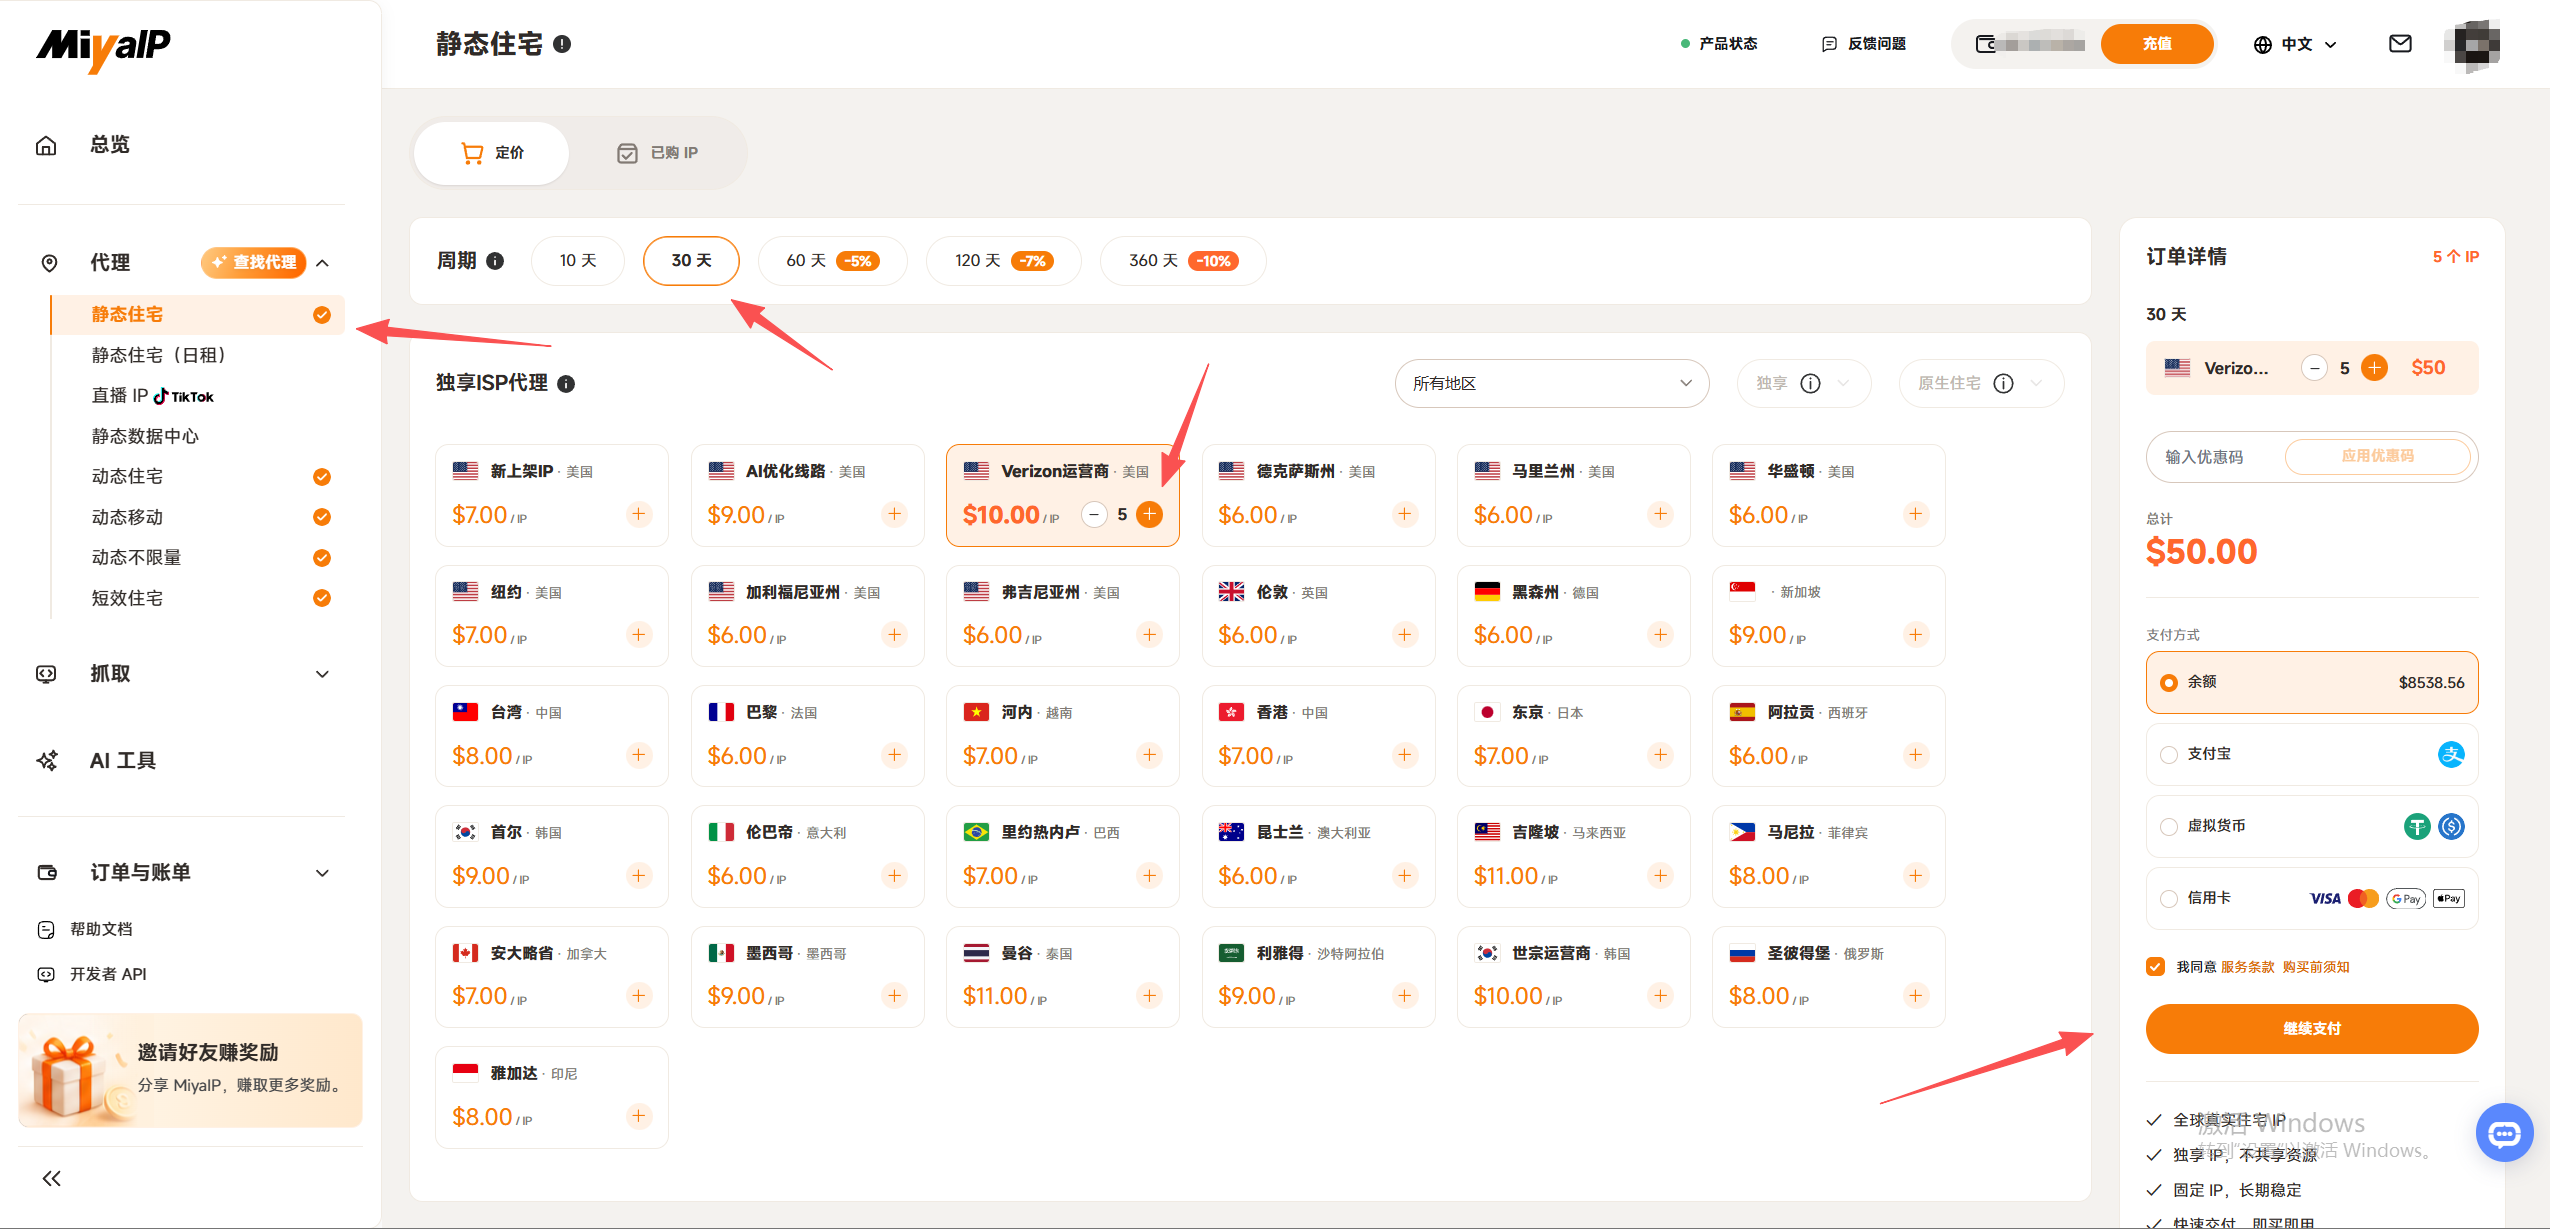Add one 新上架IP proxy with plus icon
Viewport: 2550px width, 1229px height.
639,514
